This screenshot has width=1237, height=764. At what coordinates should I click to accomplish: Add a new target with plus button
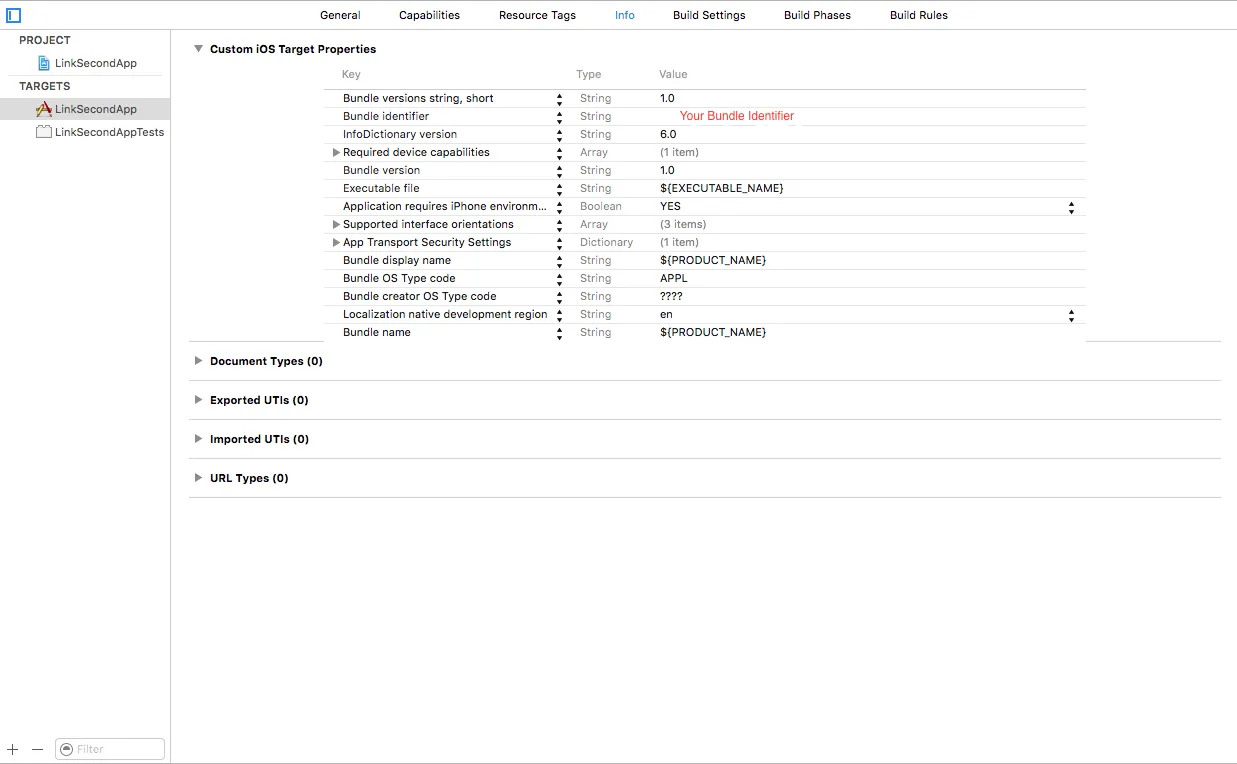(x=13, y=749)
